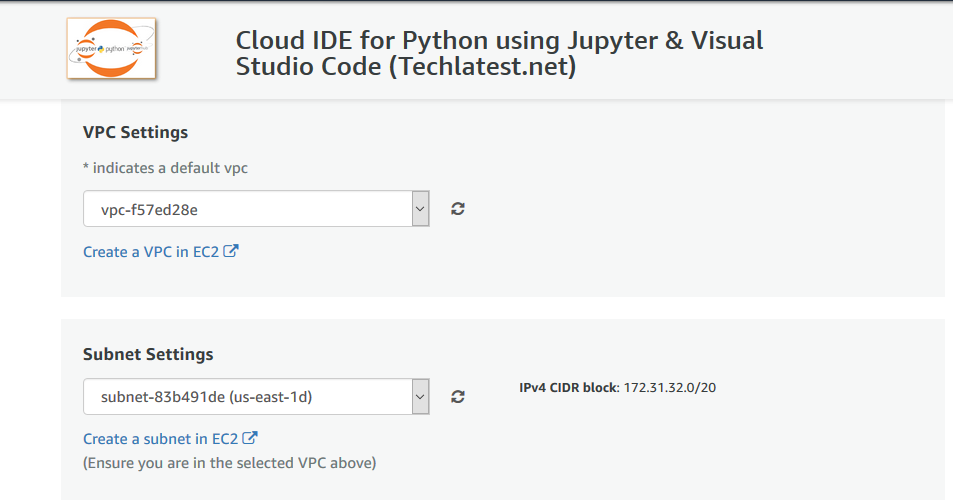Click the product title Cloud IDE for Python

(x=499, y=53)
